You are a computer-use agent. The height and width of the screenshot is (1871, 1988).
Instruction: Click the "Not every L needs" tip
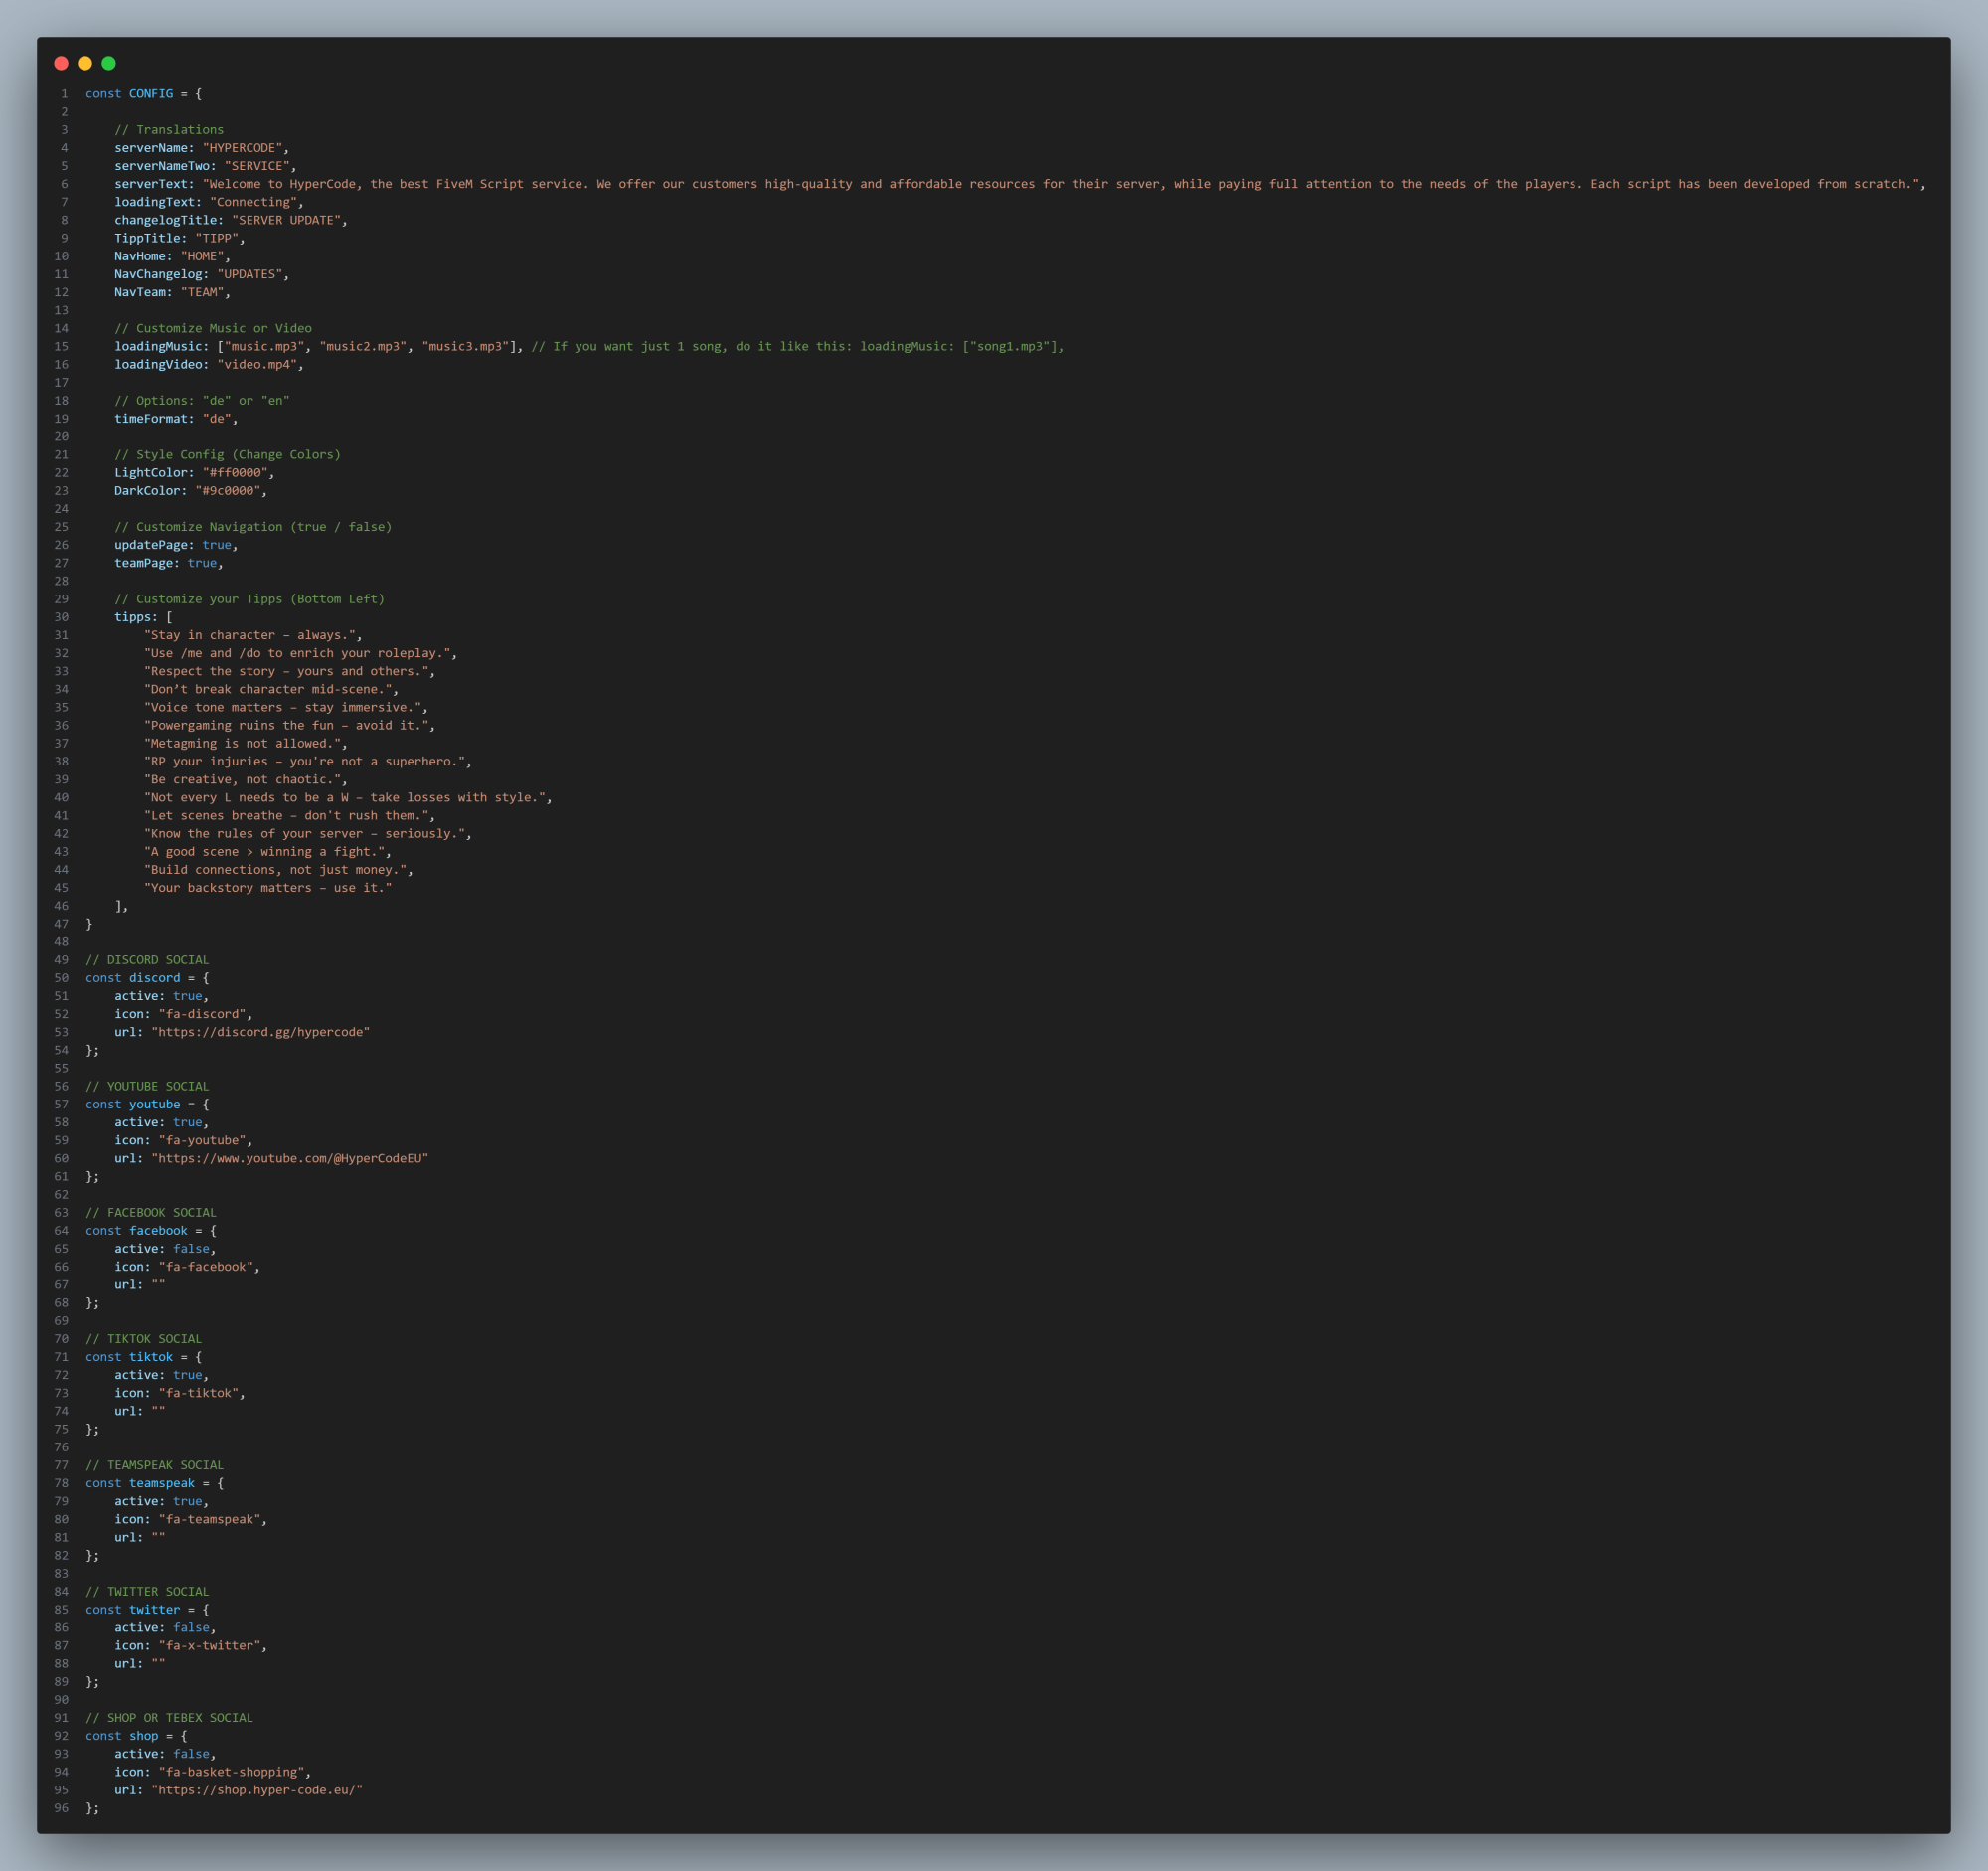(344, 797)
